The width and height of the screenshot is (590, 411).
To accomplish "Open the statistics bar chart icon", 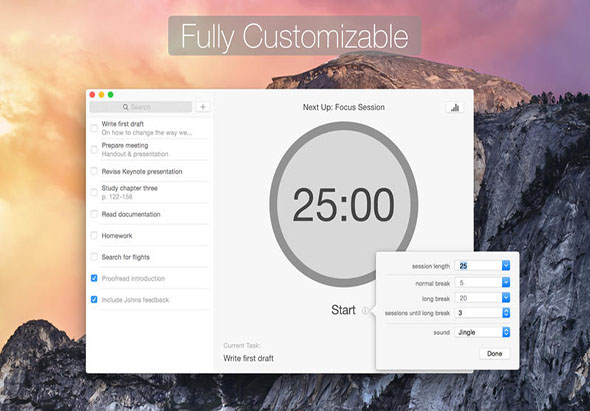I will (x=455, y=108).
